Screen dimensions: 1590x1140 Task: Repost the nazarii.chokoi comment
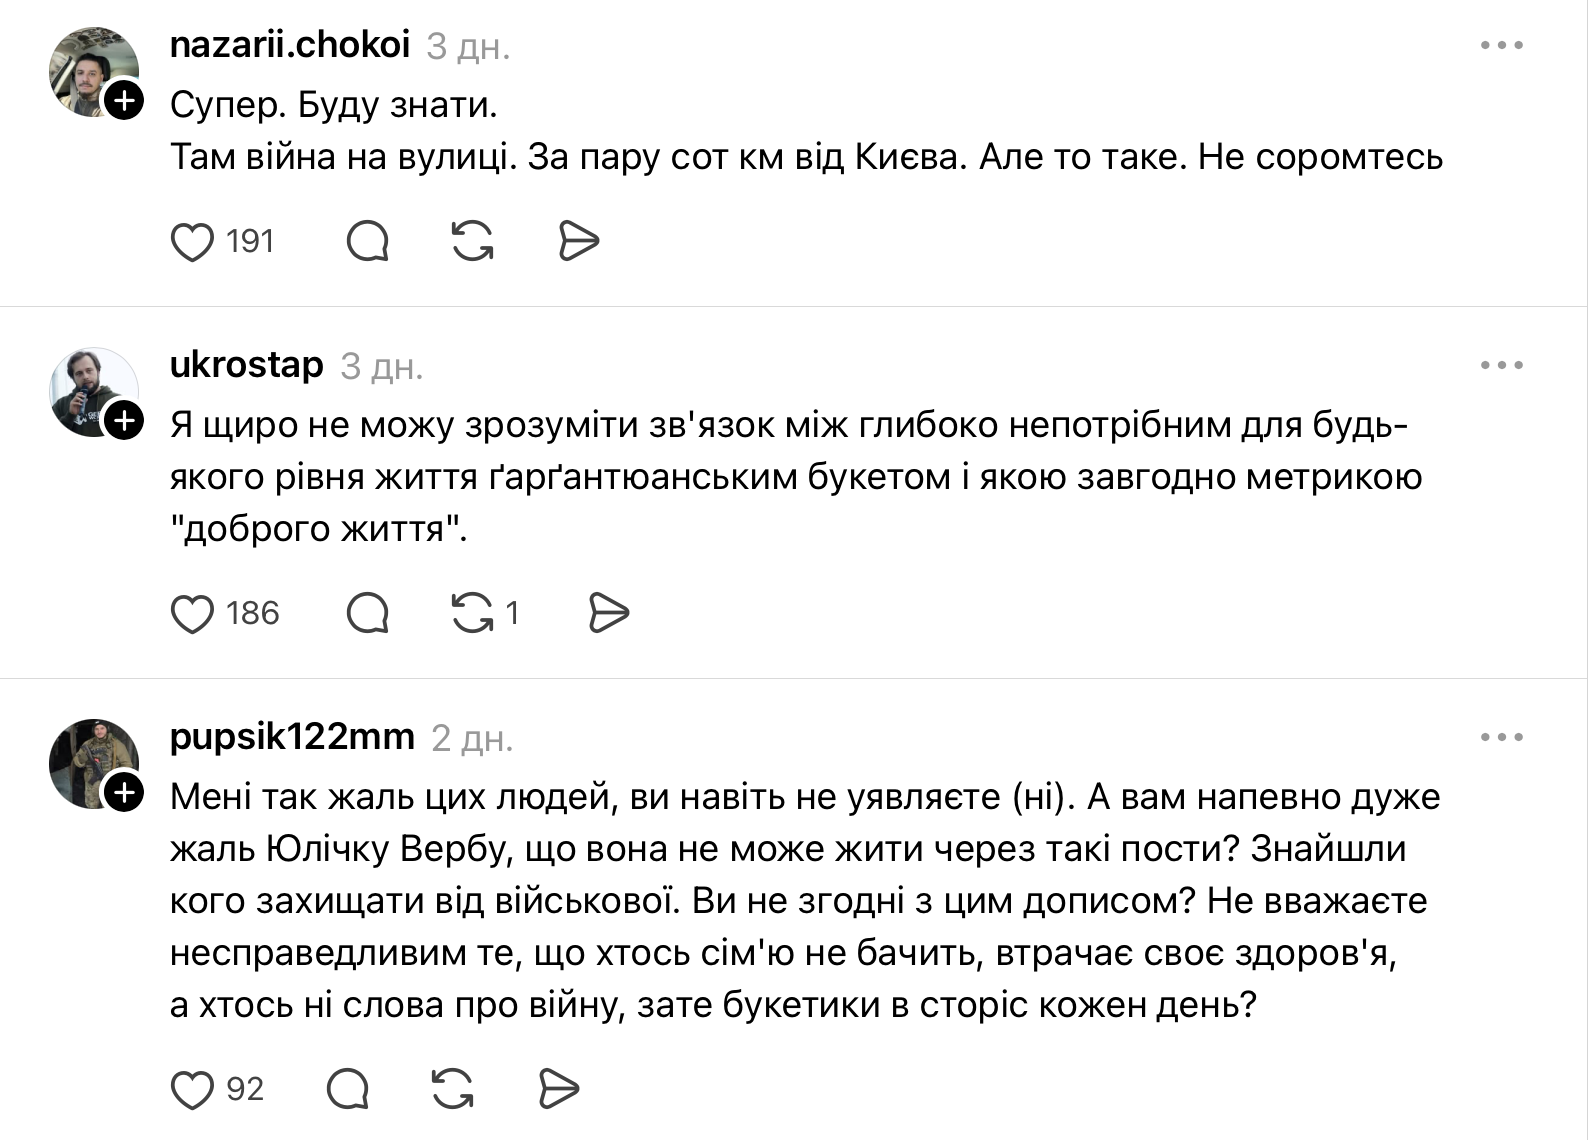click(x=473, y=242)
